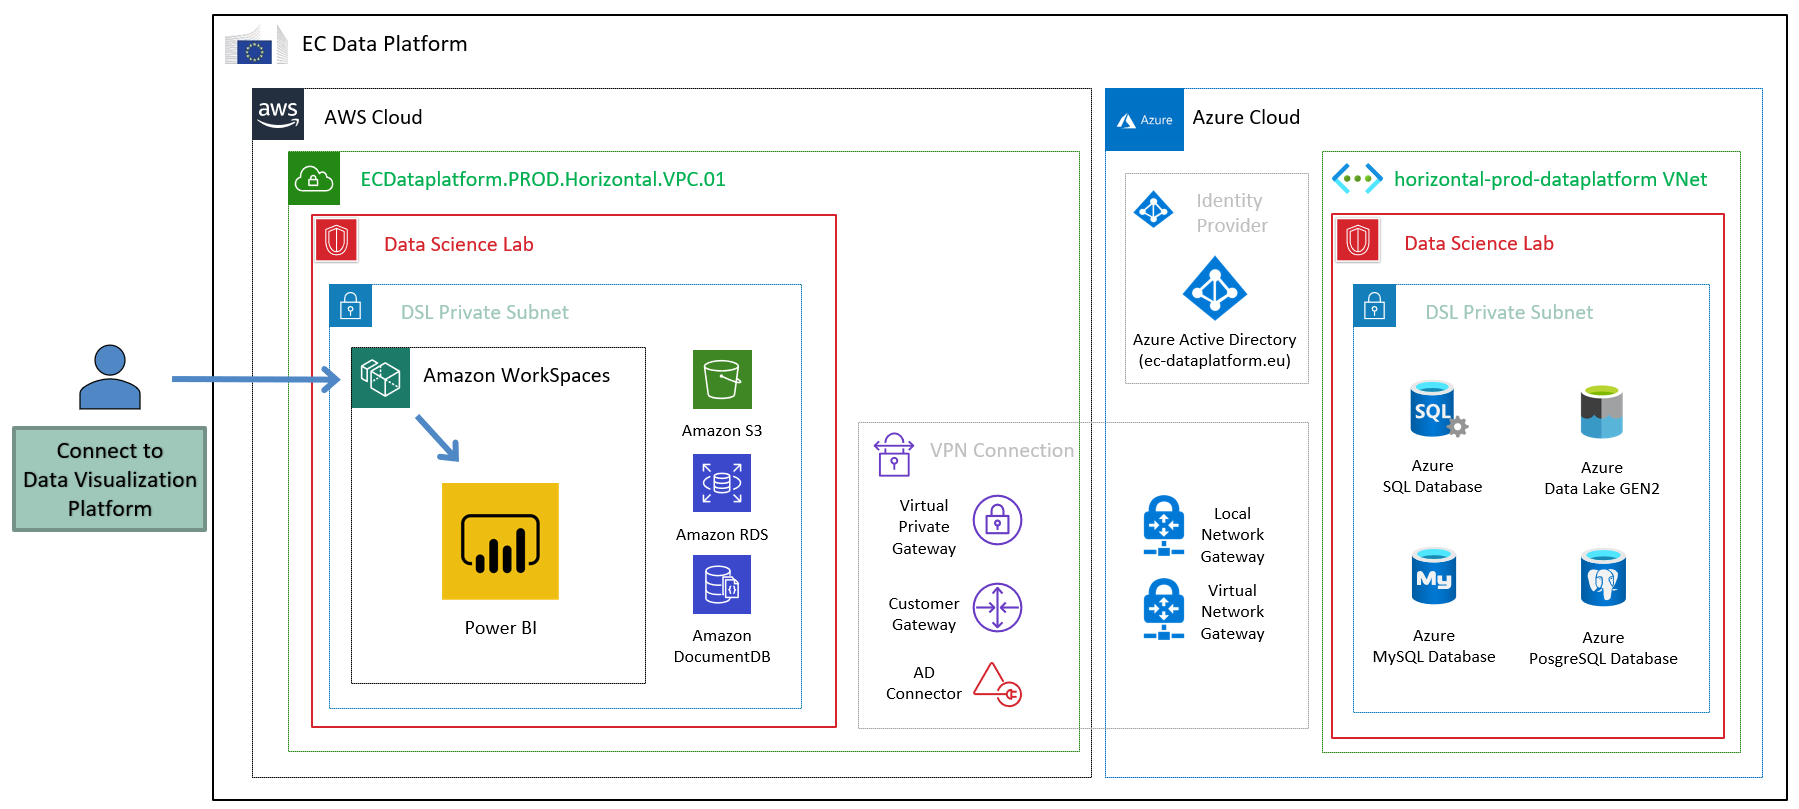Viewport: 1799px width, 809px height.
Task: Click the Azure MySQL Database icon
Action: tap(1434, 575)
